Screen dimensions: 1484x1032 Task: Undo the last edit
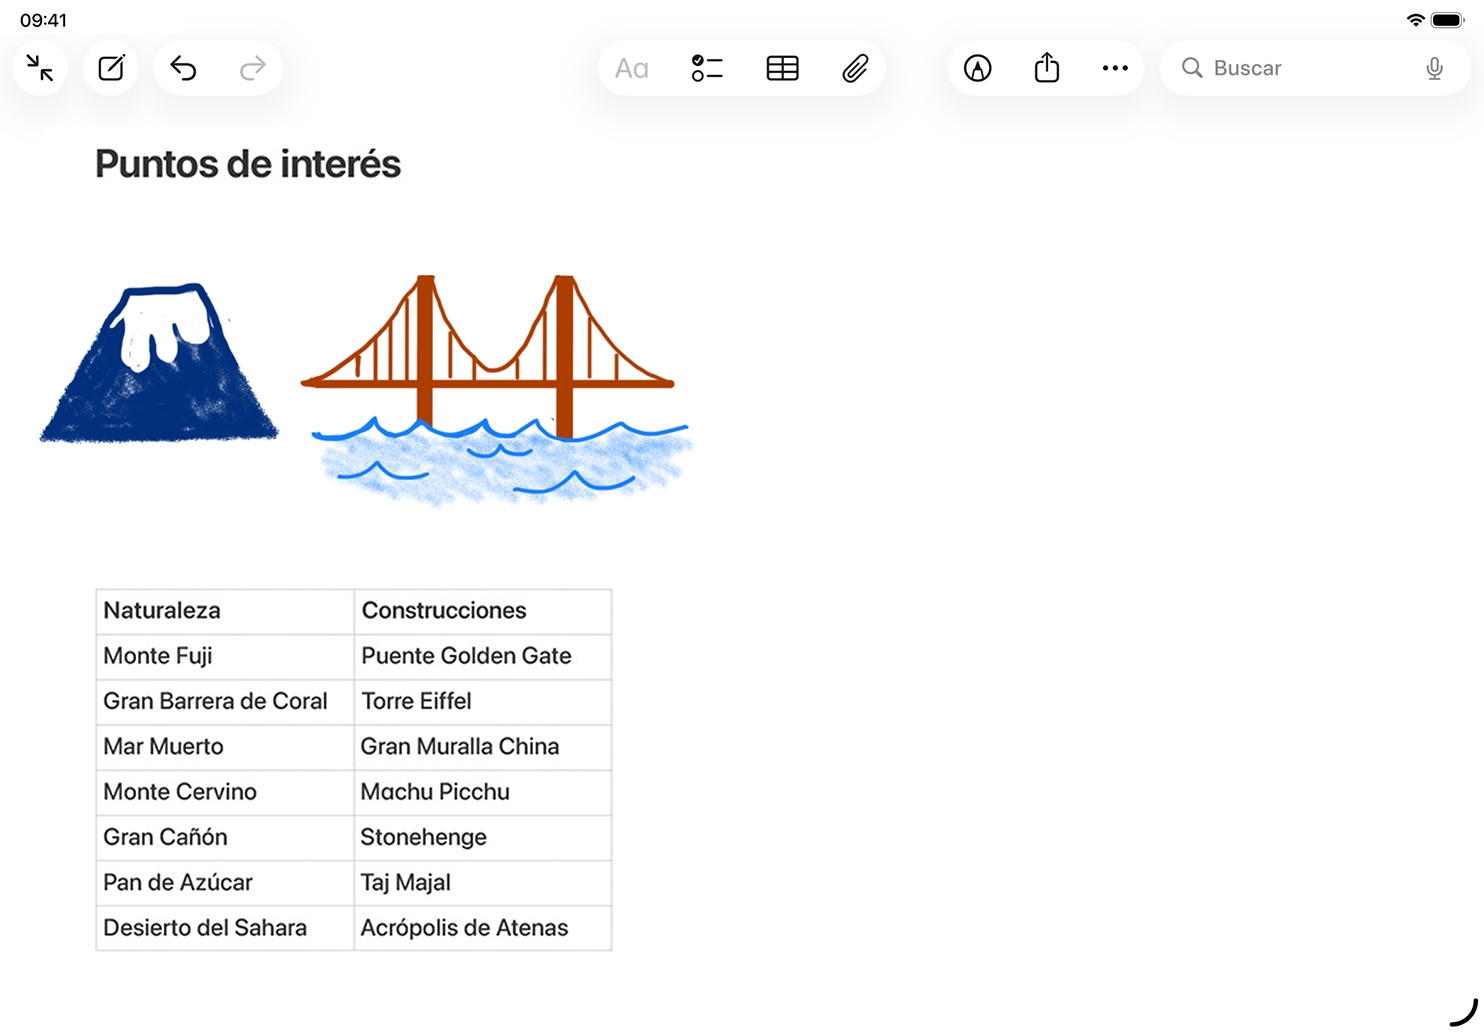point(183,68)
